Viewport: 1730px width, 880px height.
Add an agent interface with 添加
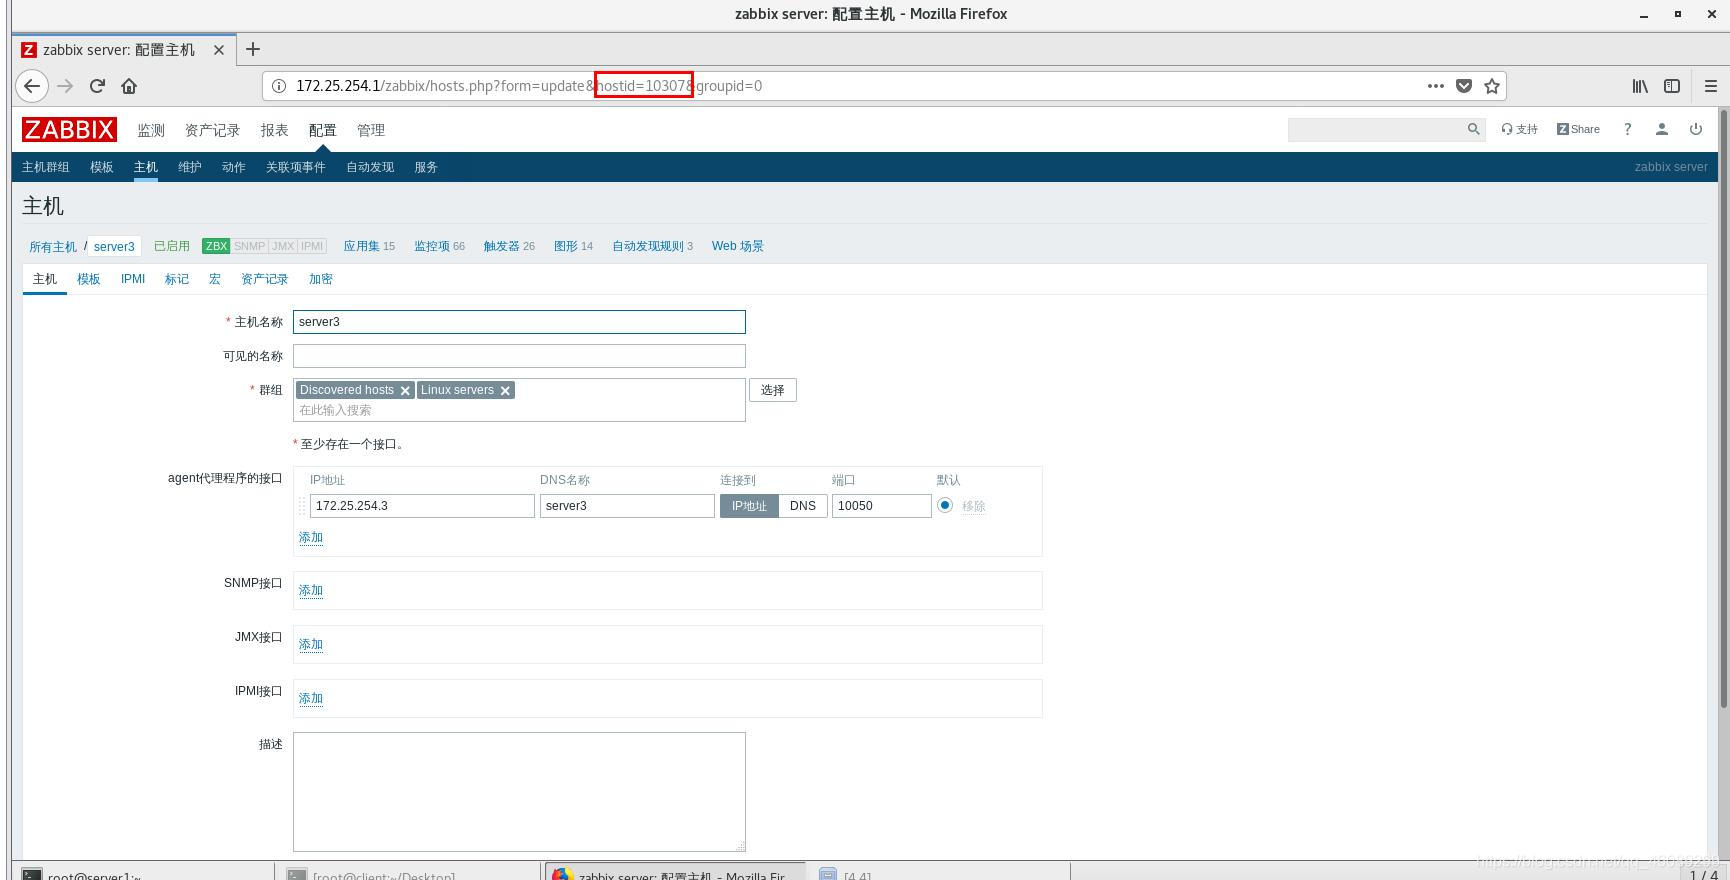pyautogui.click(x=311, y=538)
